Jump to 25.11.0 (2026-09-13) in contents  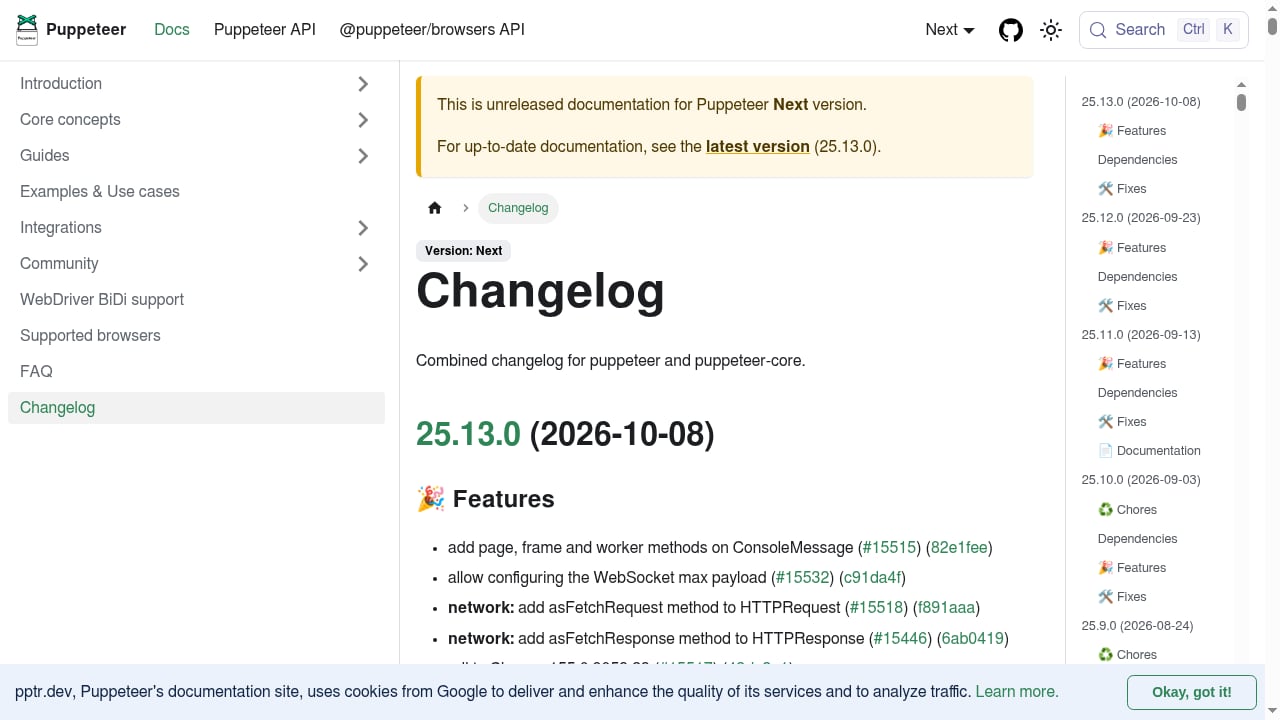(1141, 335)
